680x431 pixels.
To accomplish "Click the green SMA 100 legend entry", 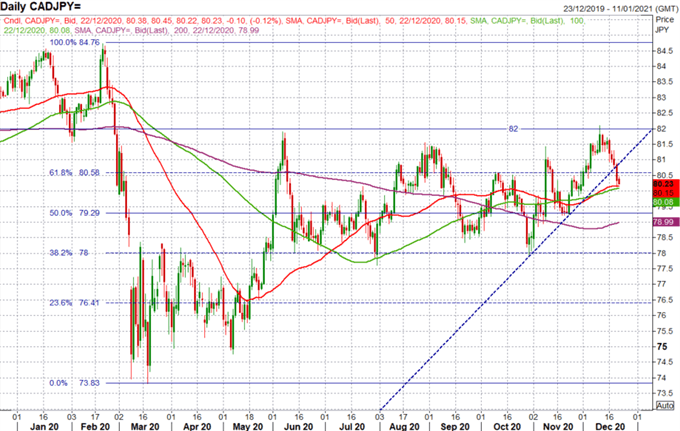I will click(x=294, y=26).
